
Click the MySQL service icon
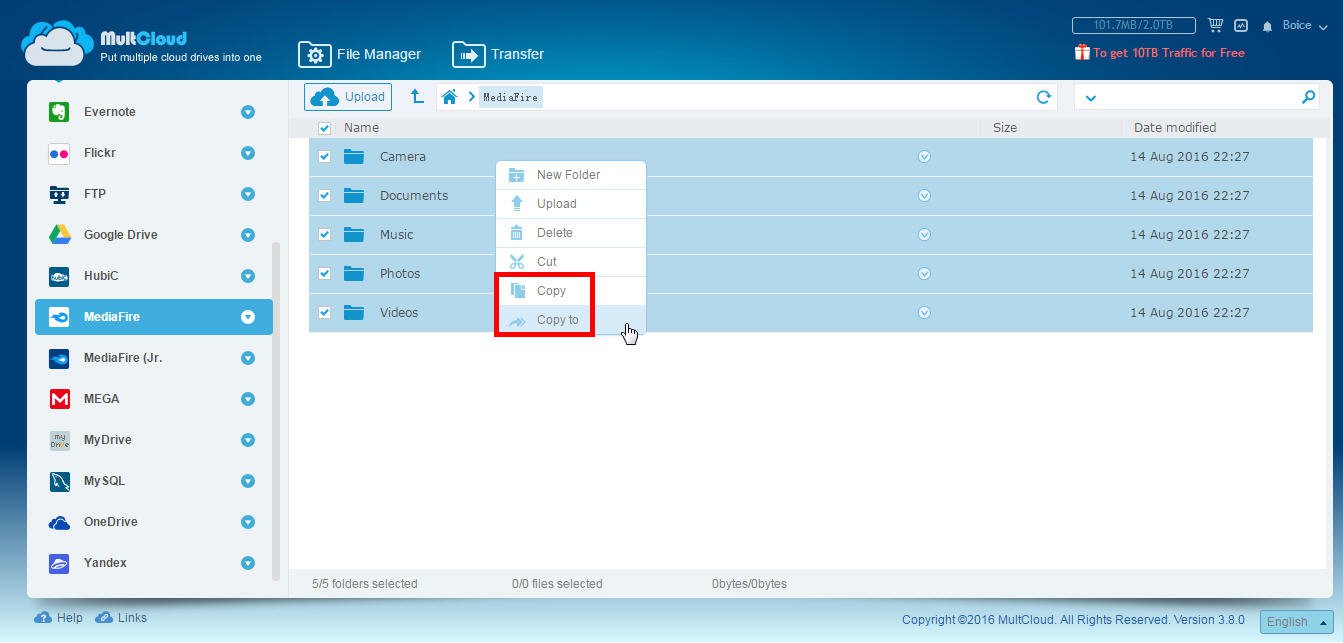click(x=59, y=481)
